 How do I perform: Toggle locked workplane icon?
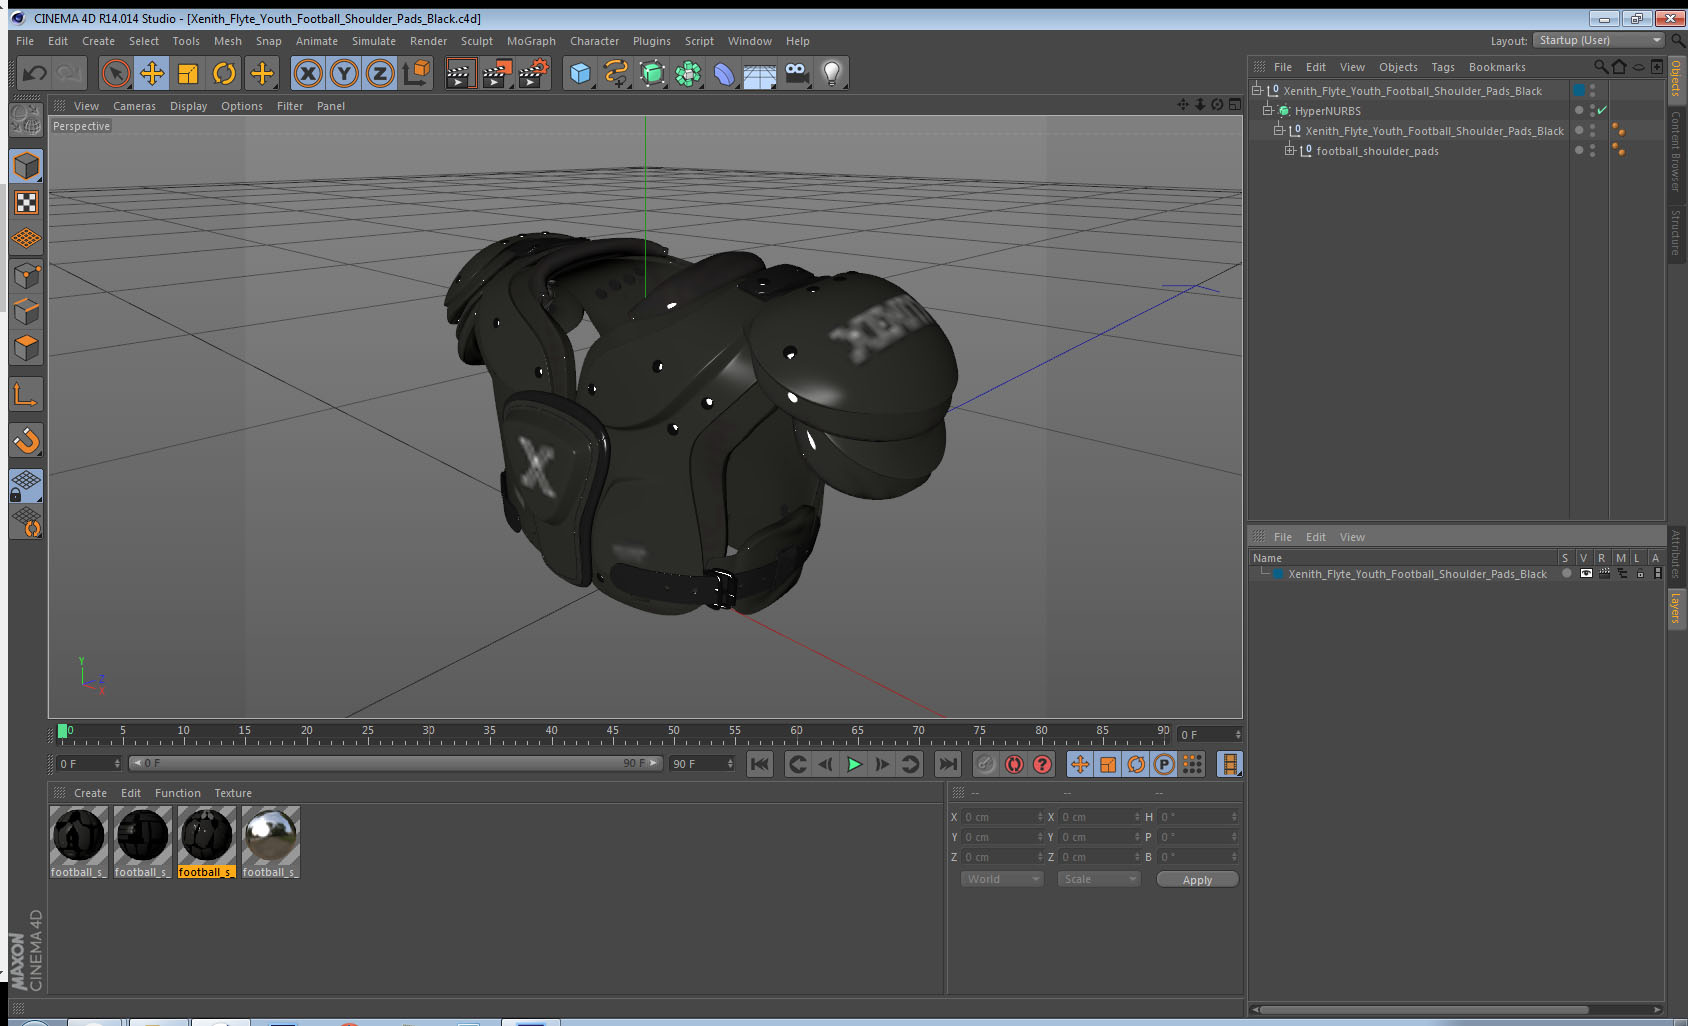coord(27,485)
